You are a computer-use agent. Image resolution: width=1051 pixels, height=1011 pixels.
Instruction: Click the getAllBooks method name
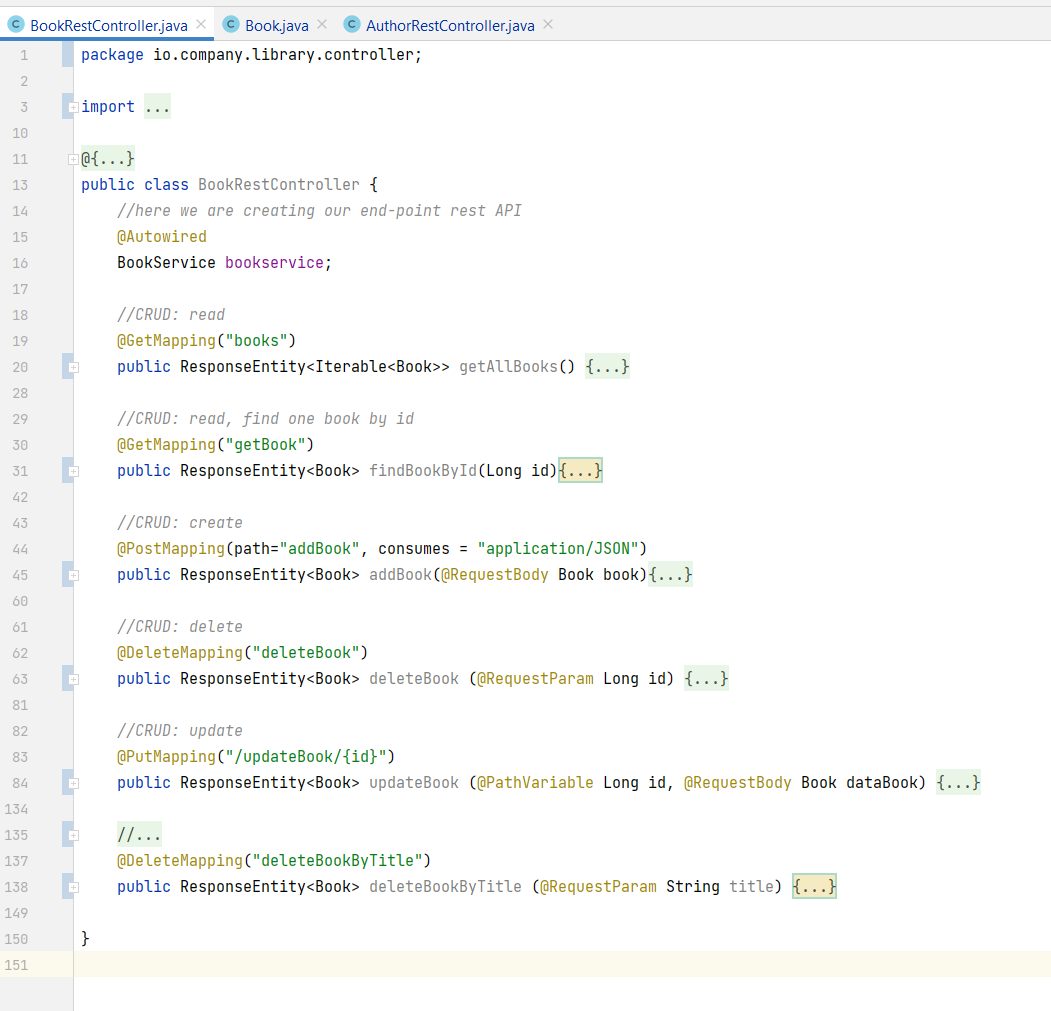pyautogui.click(x=508, y=367)
